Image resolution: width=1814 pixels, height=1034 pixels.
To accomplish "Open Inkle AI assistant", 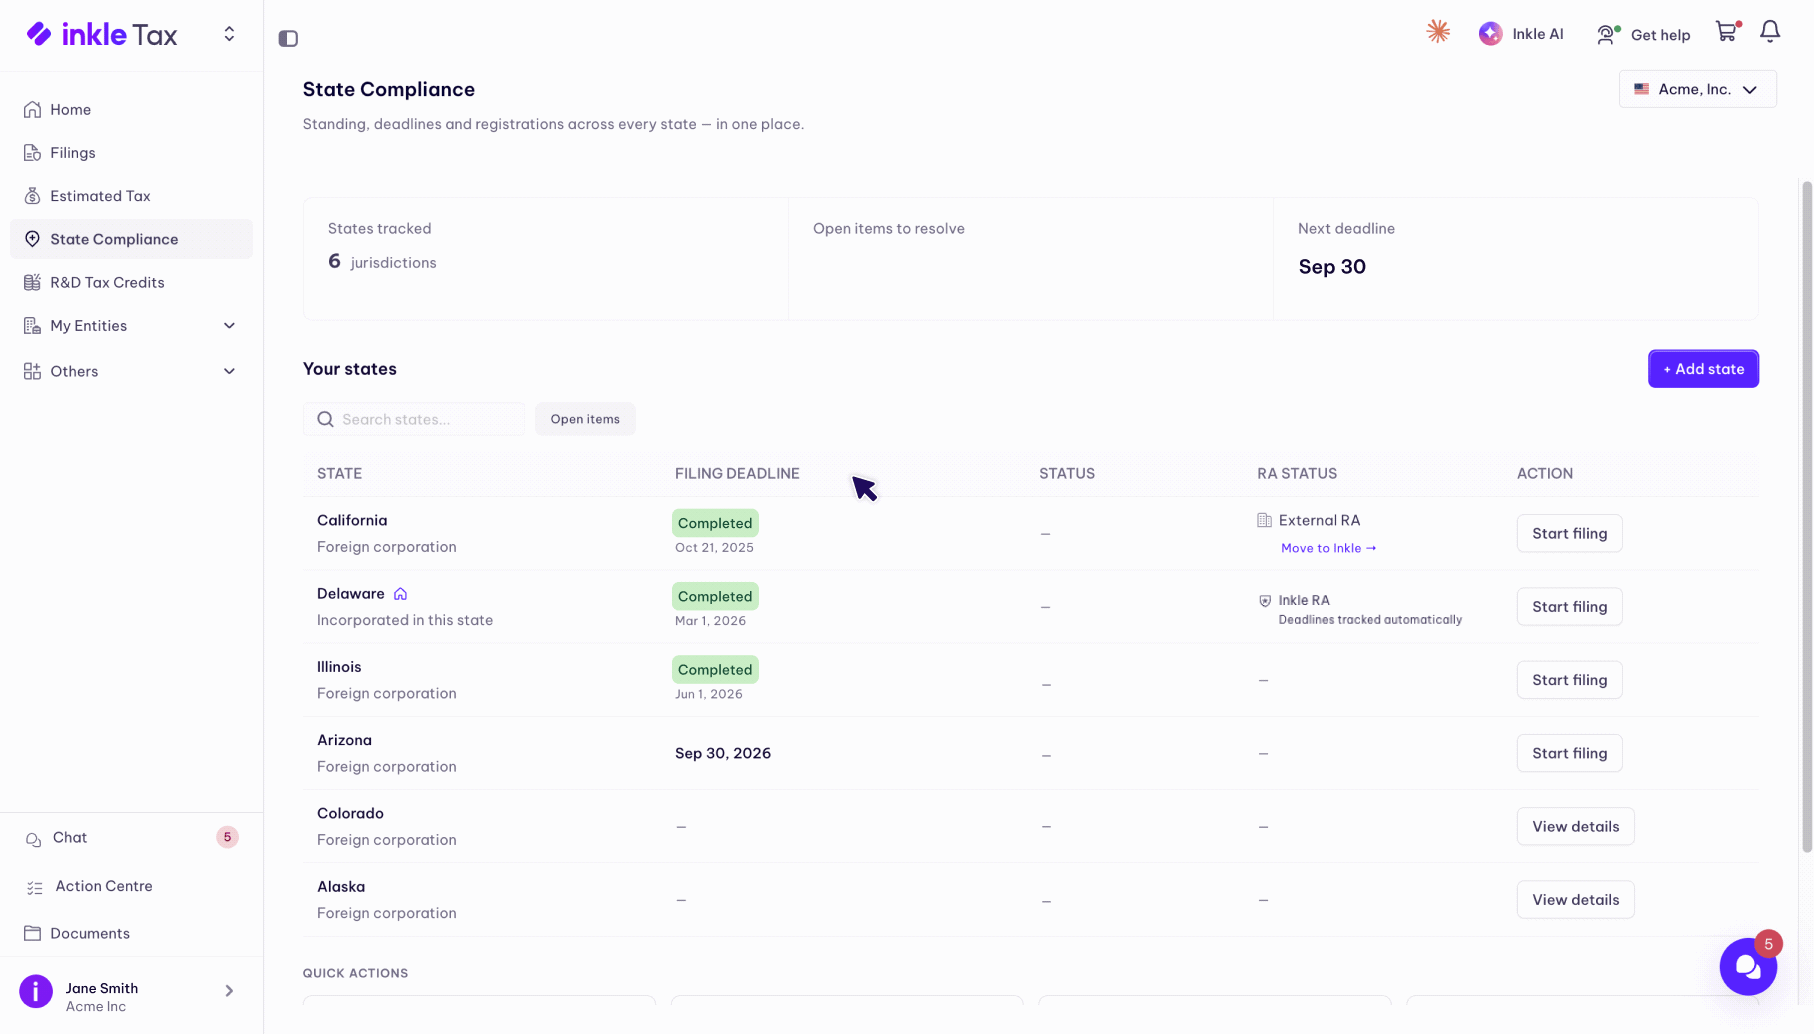I will 1521,34.
